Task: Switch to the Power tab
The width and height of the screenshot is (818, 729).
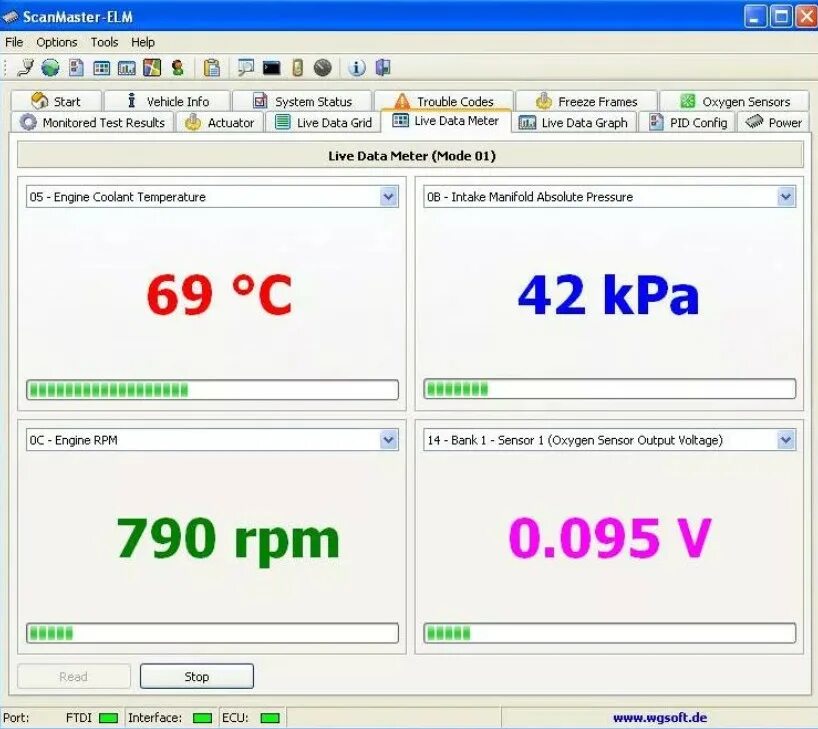Action: (x=773, y=123)
